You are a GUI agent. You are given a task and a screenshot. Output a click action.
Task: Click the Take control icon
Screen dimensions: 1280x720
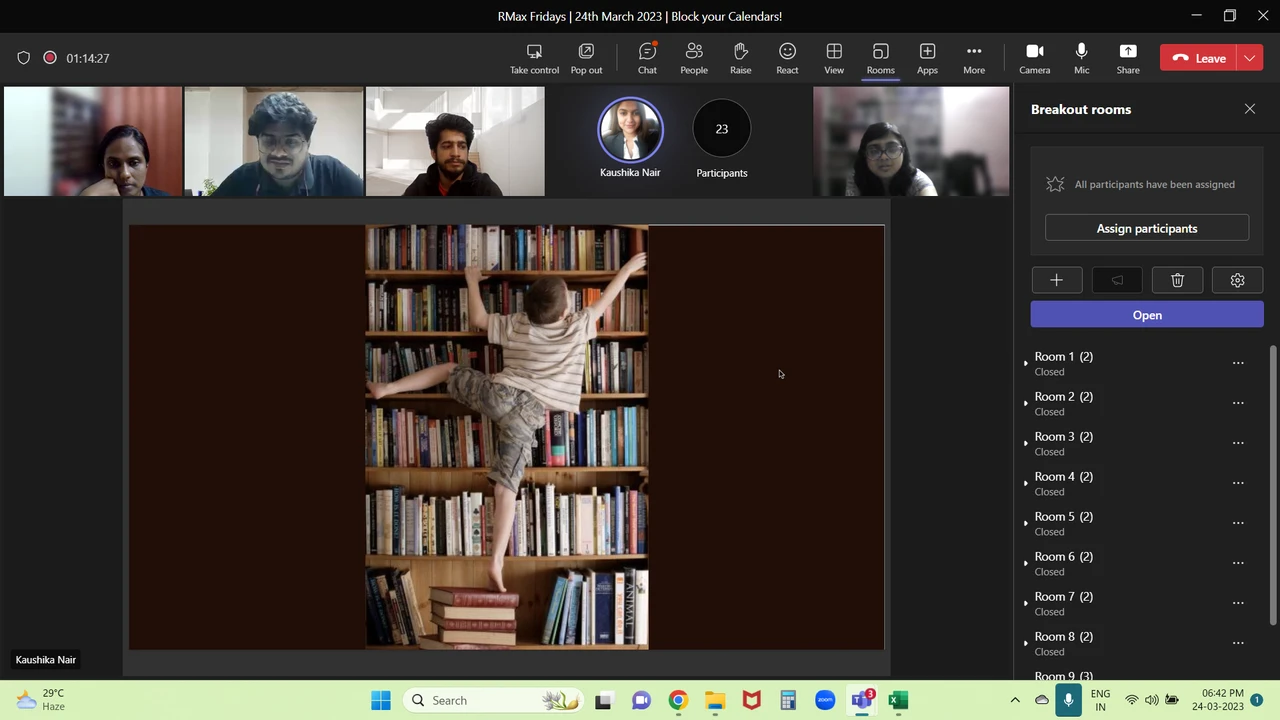[x=534, y=58]
